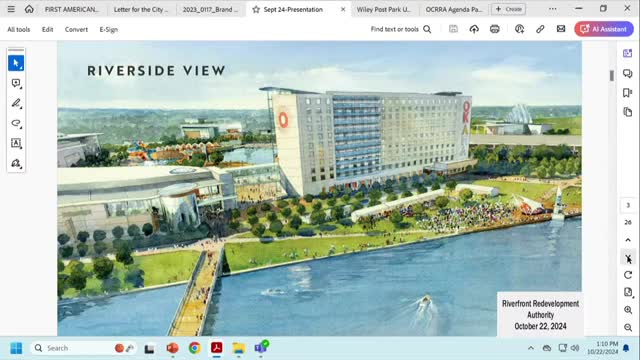Open the hamburger menu
Viewport: 640px width, 360px height.
11,9
